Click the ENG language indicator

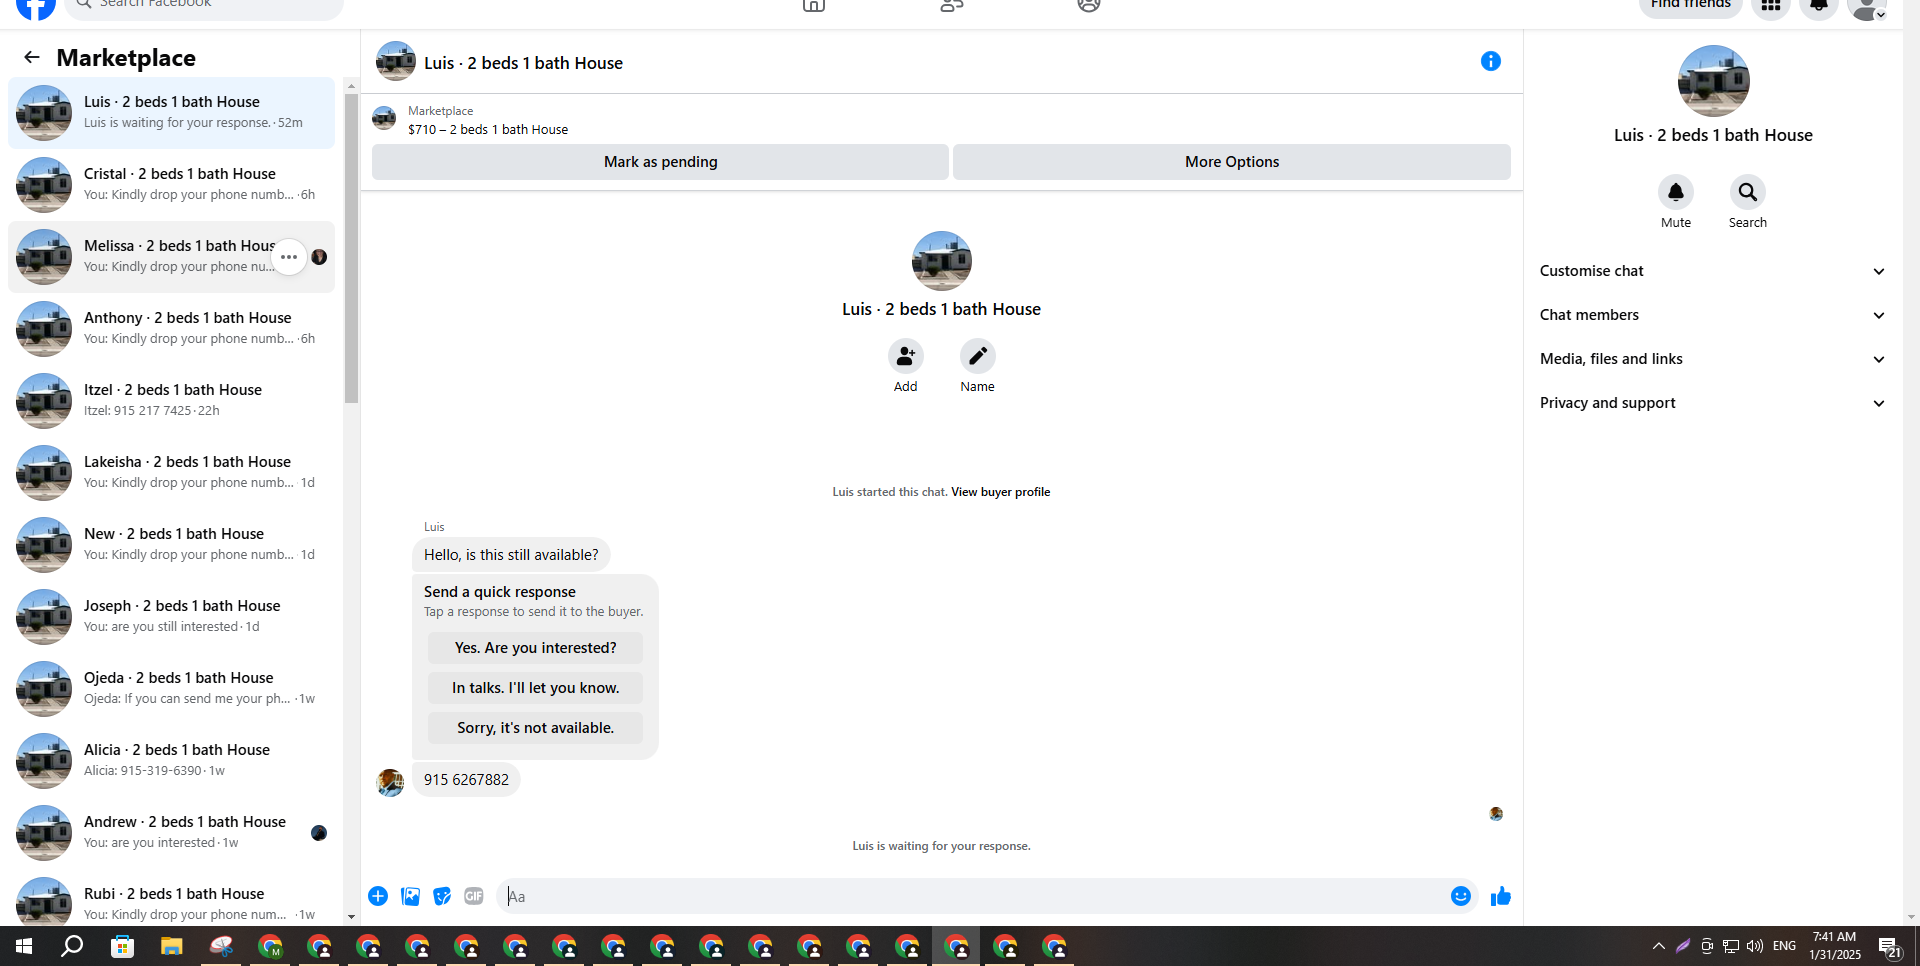pos(1784,946)
